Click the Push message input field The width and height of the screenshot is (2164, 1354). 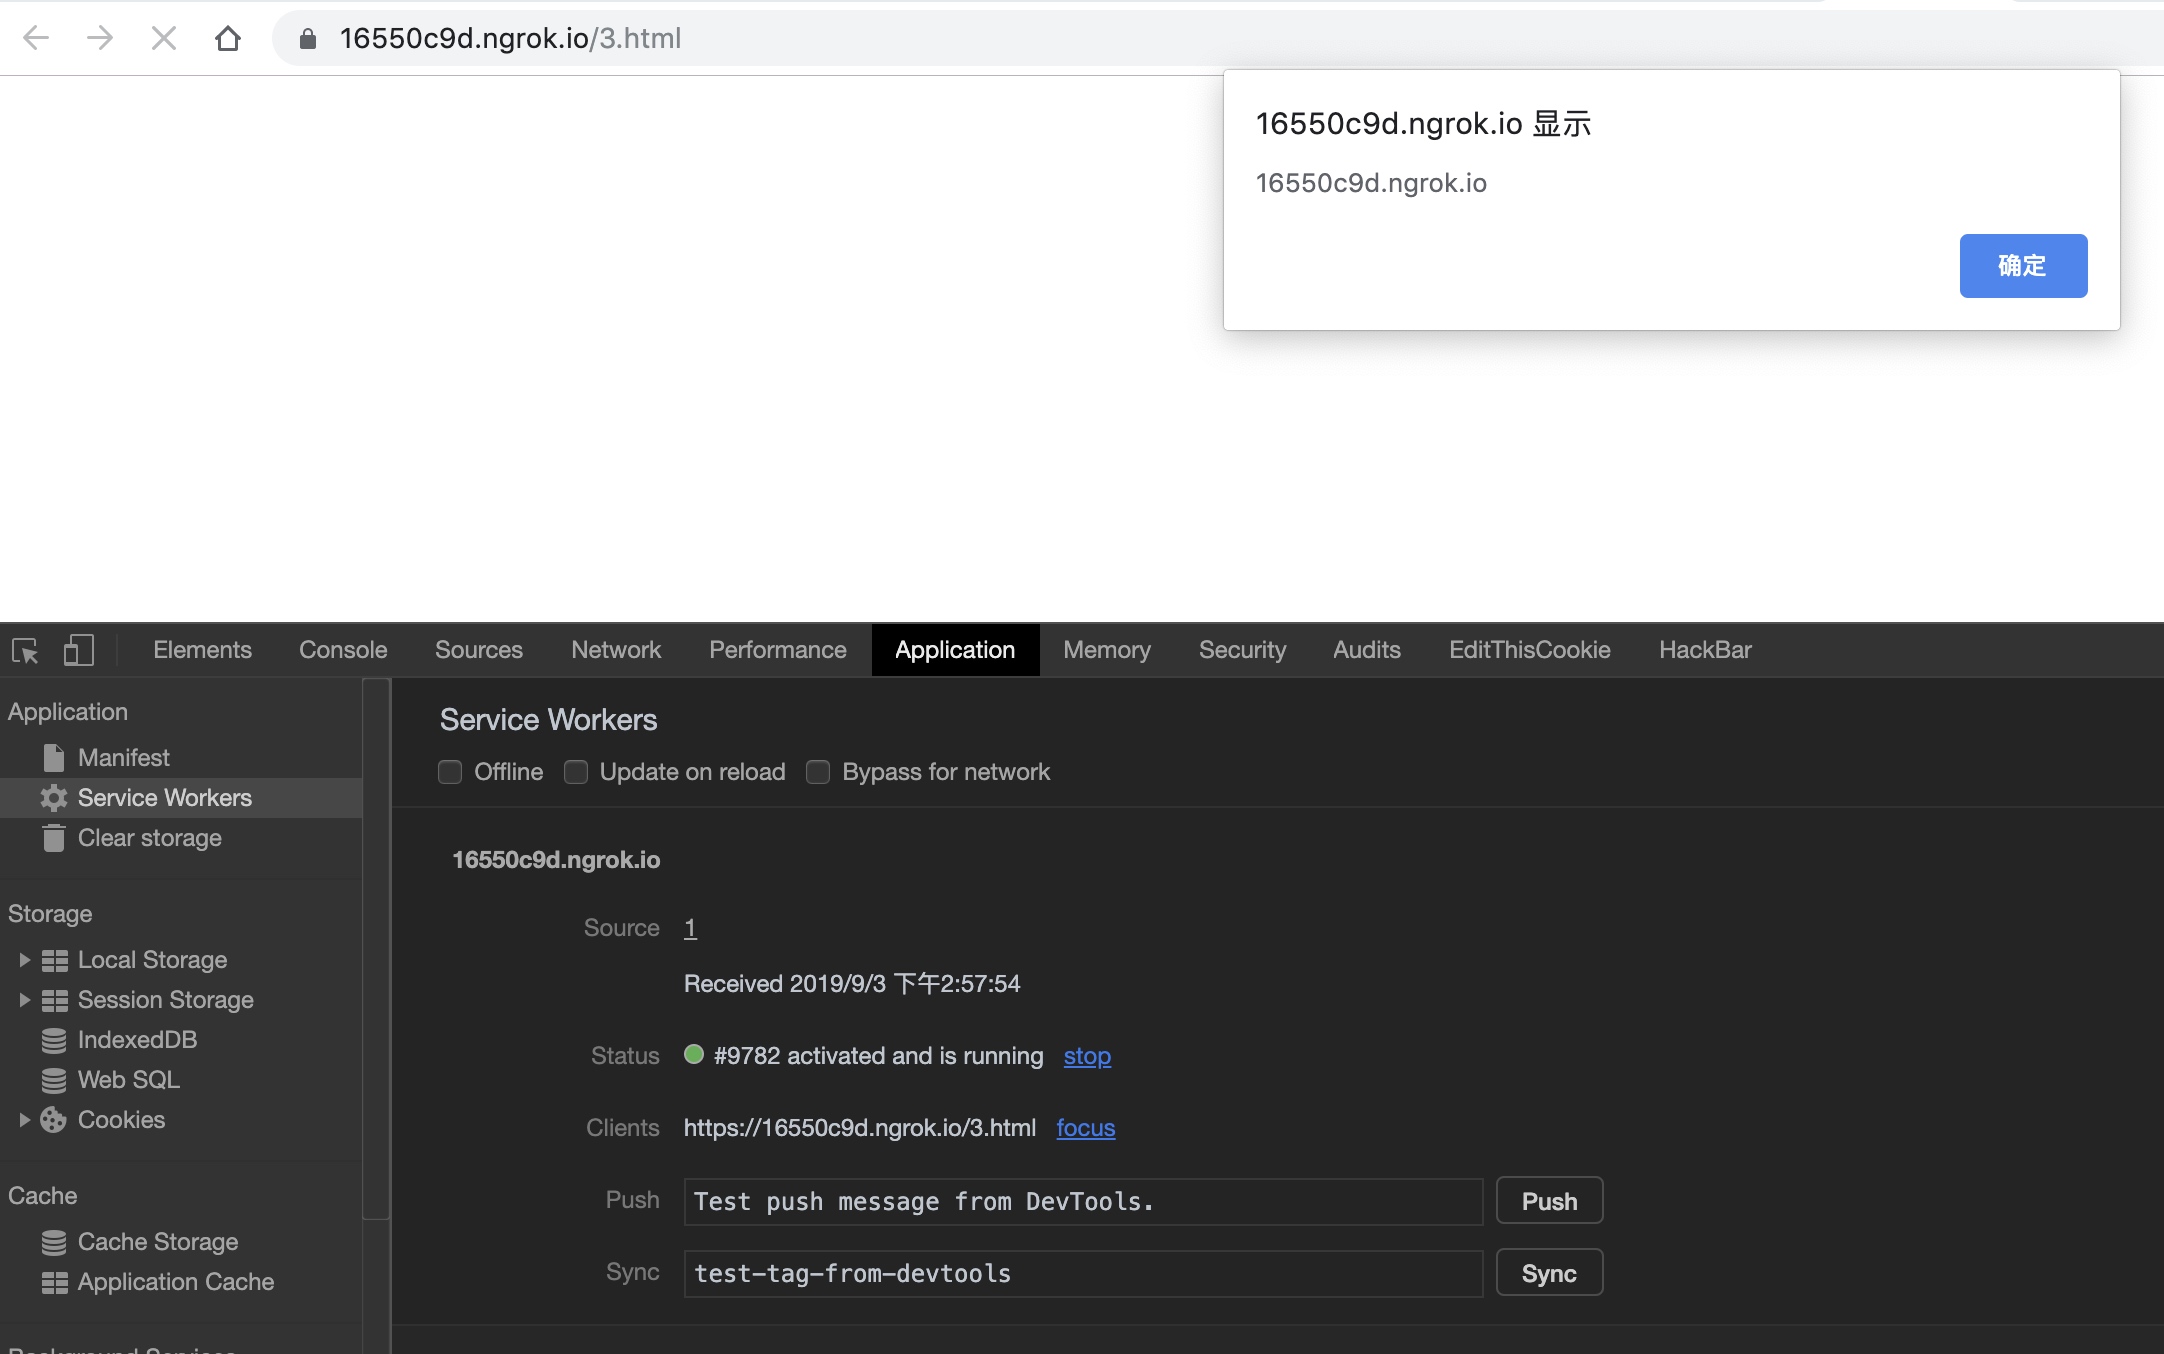(x=1083, y=1201)
